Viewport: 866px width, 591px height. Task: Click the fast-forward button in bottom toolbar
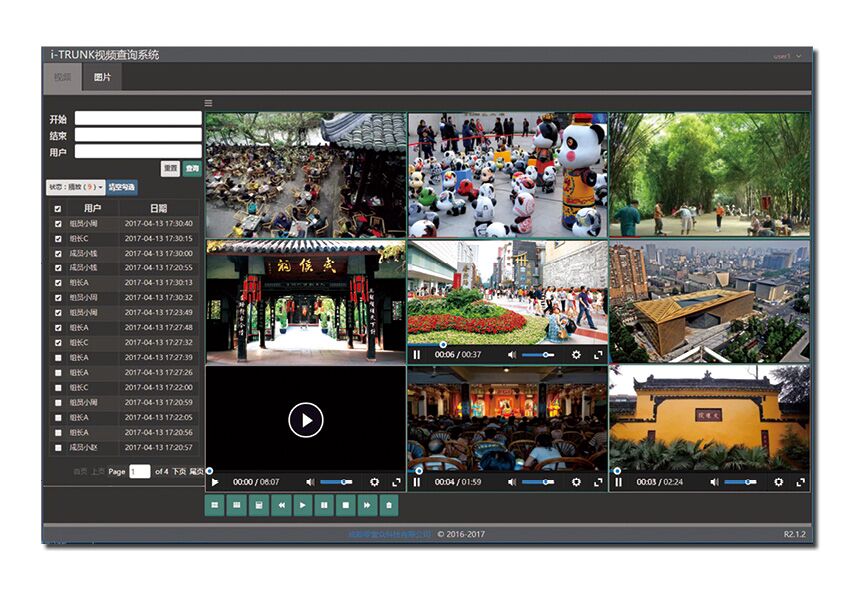pyautogui.click(x=366, y=506)
